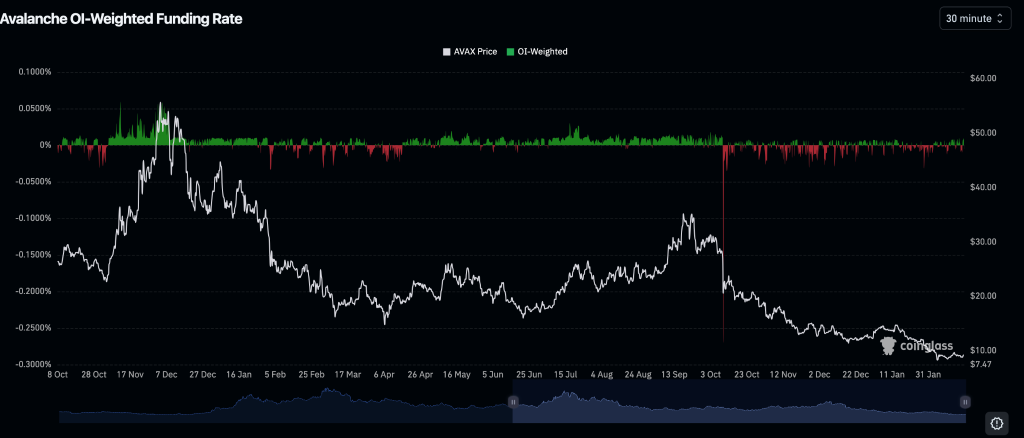This screenshot has height=438, width=1024.
Task: Click the $7.47 minimum price label
Action: point(981,365)
